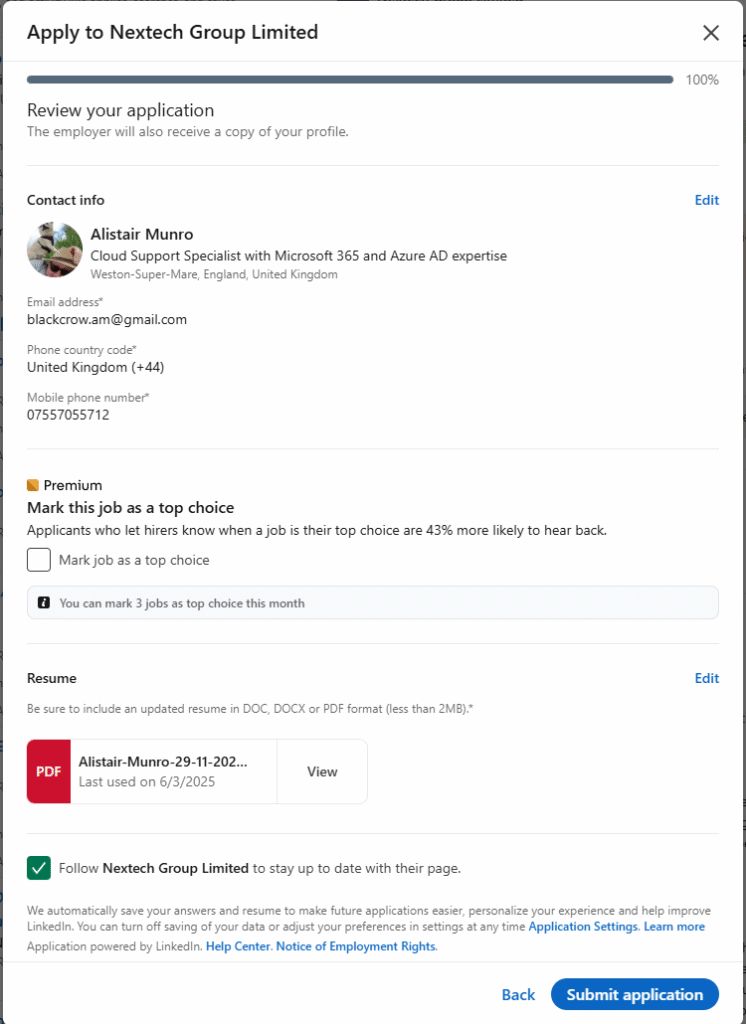Click Alistair Munro's profile photo

[x=55, y=250]
